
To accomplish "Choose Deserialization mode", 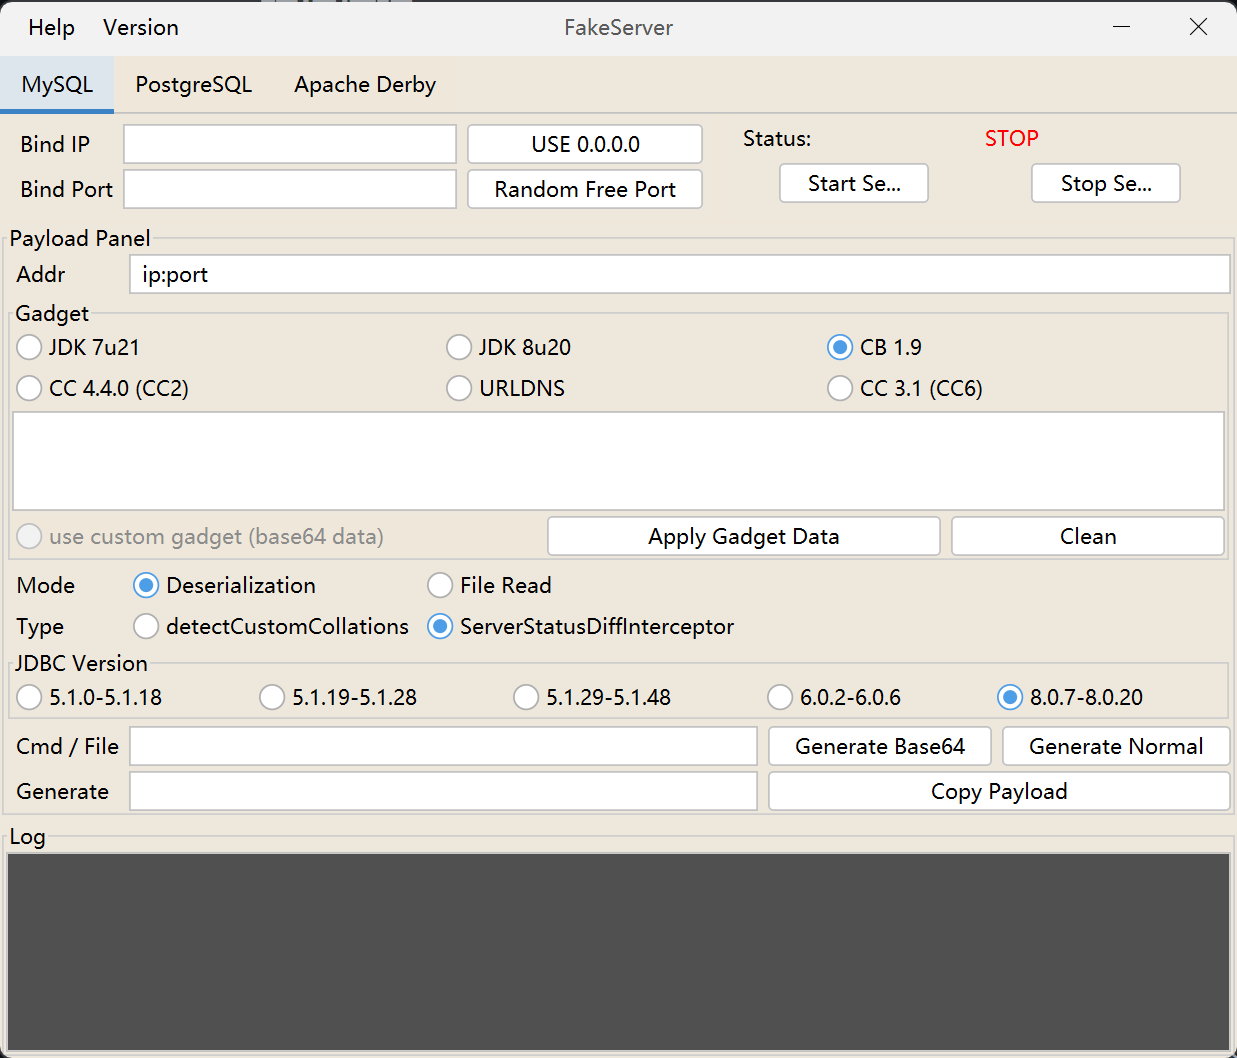I will [225, 585].
